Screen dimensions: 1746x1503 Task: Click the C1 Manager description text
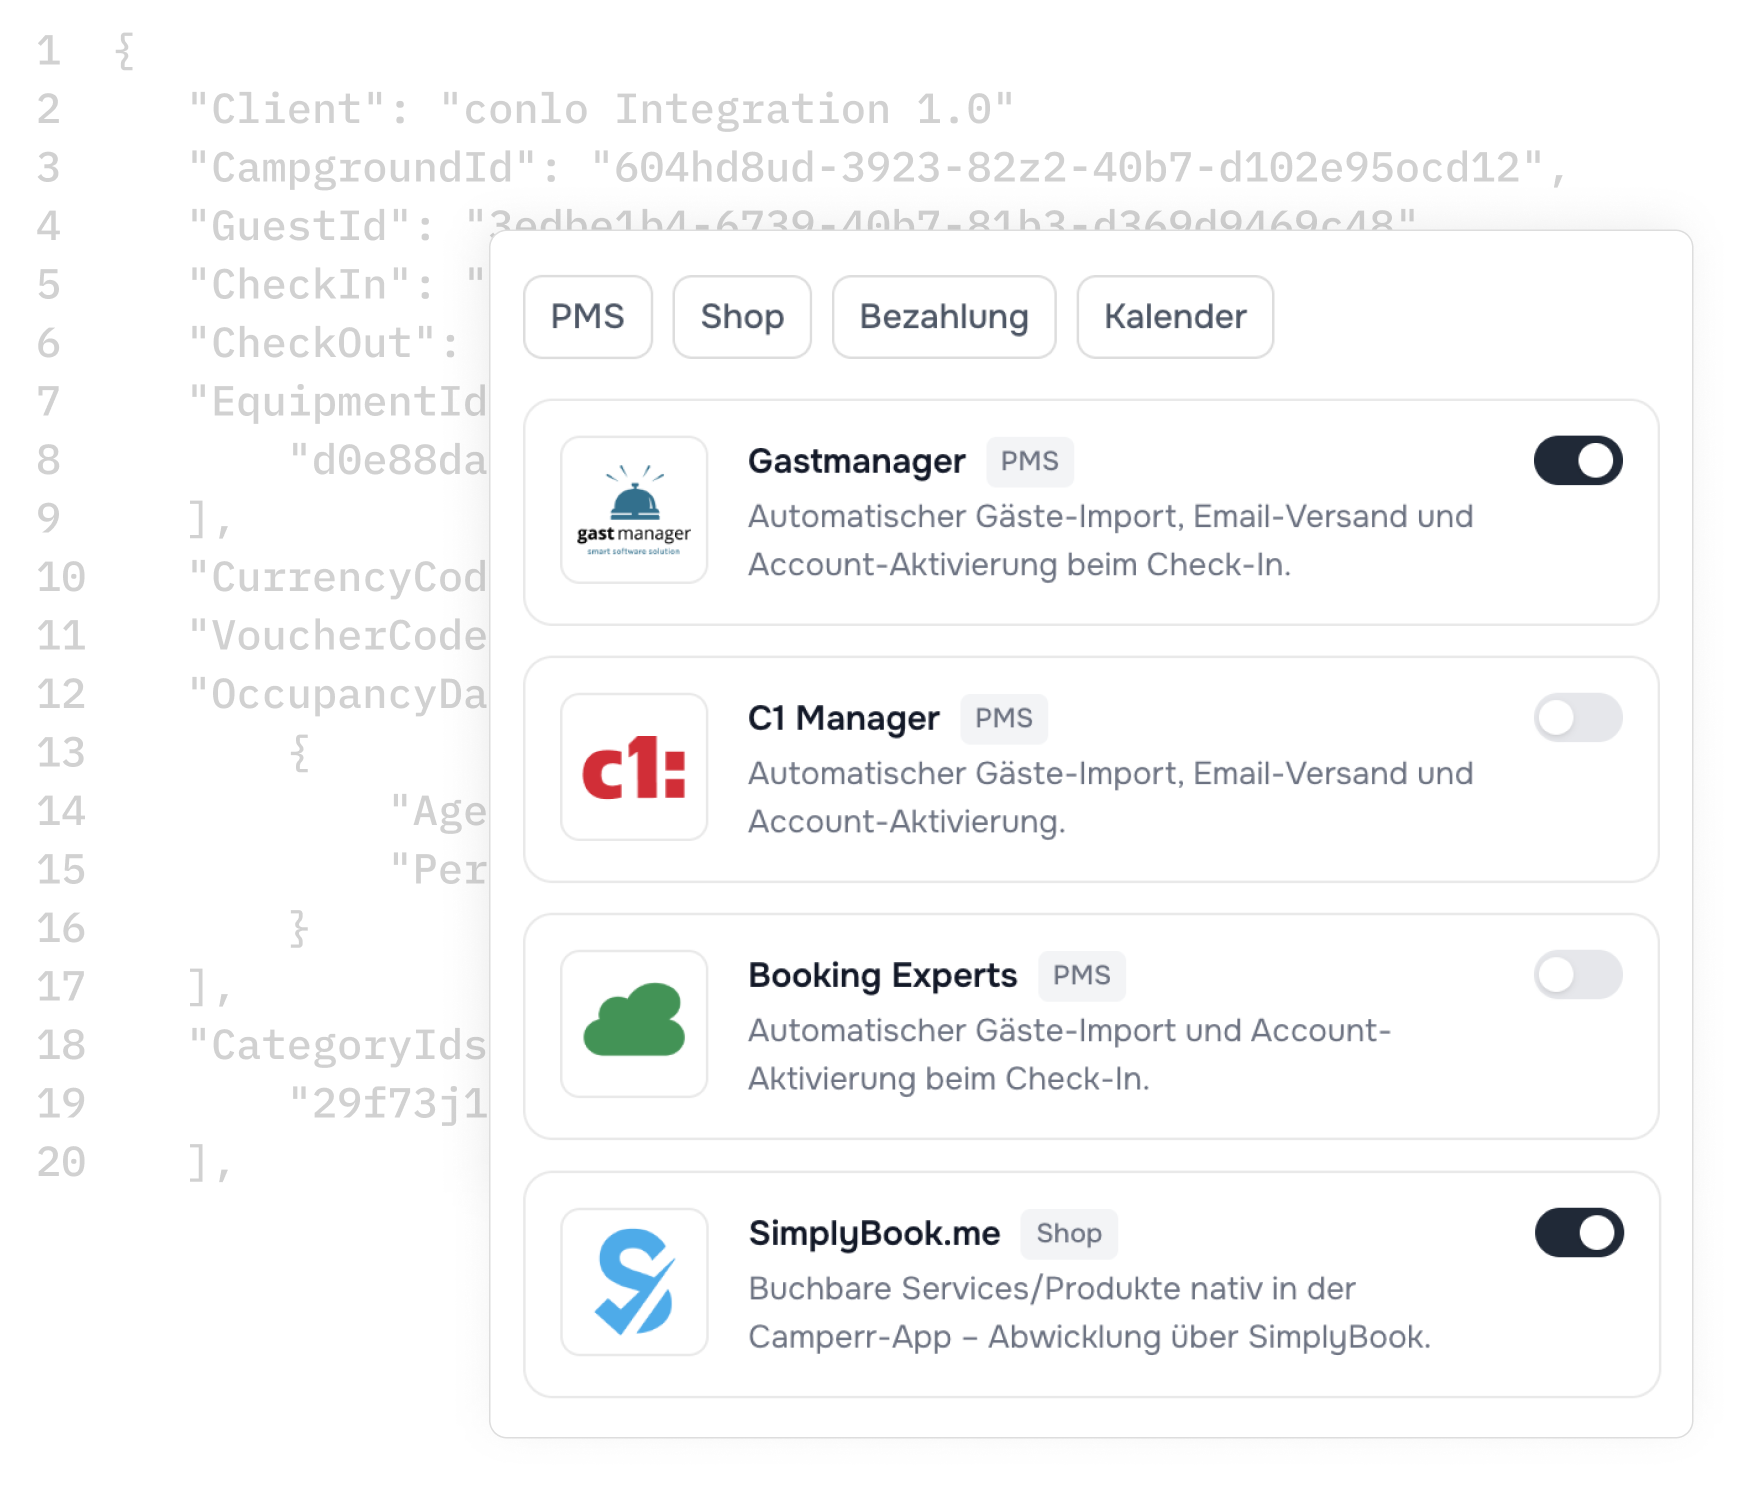[x=1111, y=797]
